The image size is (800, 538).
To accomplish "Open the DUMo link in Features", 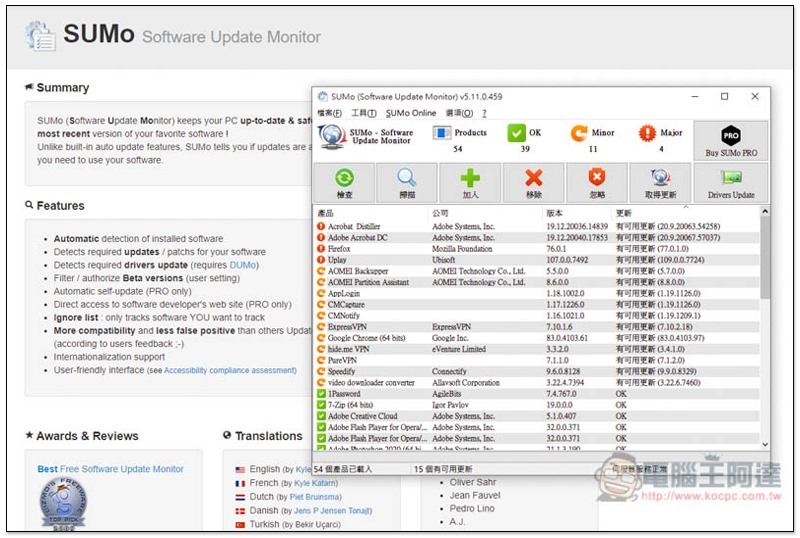I will [242, 265].
